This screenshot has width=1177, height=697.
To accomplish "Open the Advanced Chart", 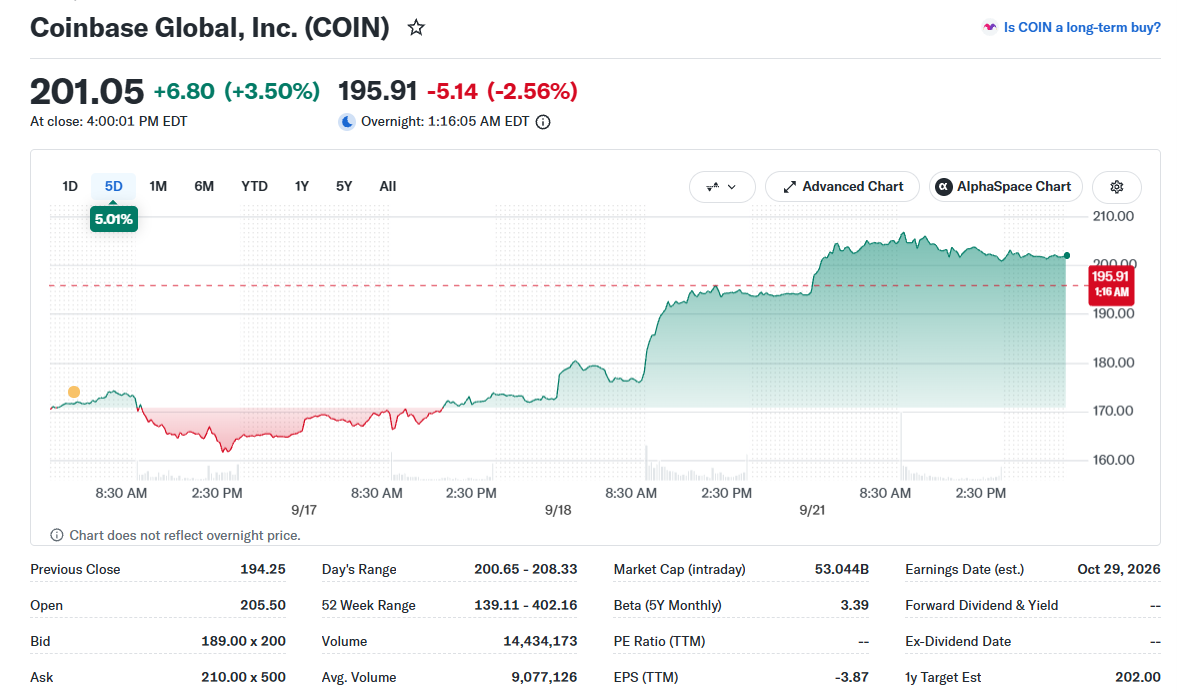I will (842, 187).
